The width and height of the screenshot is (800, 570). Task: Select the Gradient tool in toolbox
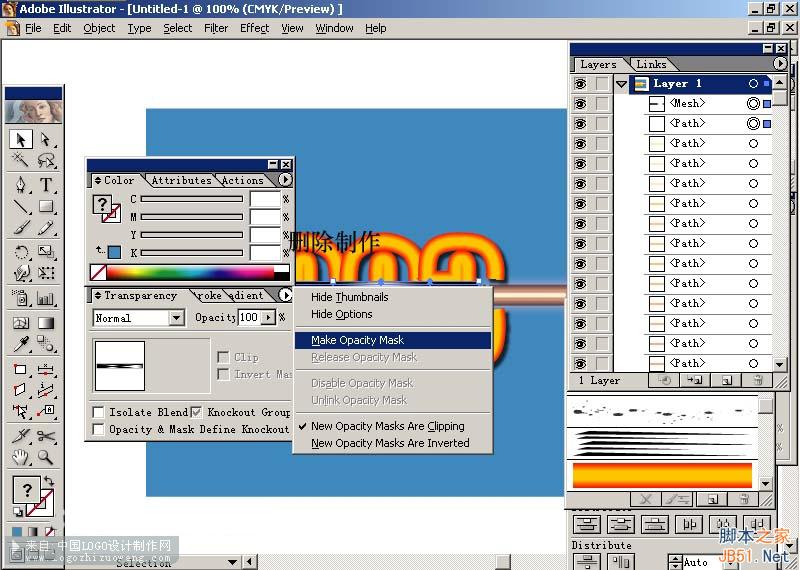tap(46, 323)
